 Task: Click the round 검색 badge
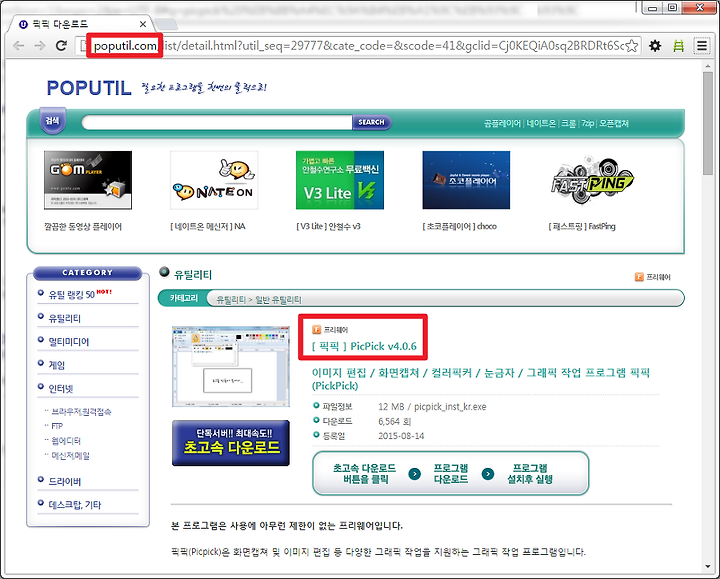[x=52, y=121]
